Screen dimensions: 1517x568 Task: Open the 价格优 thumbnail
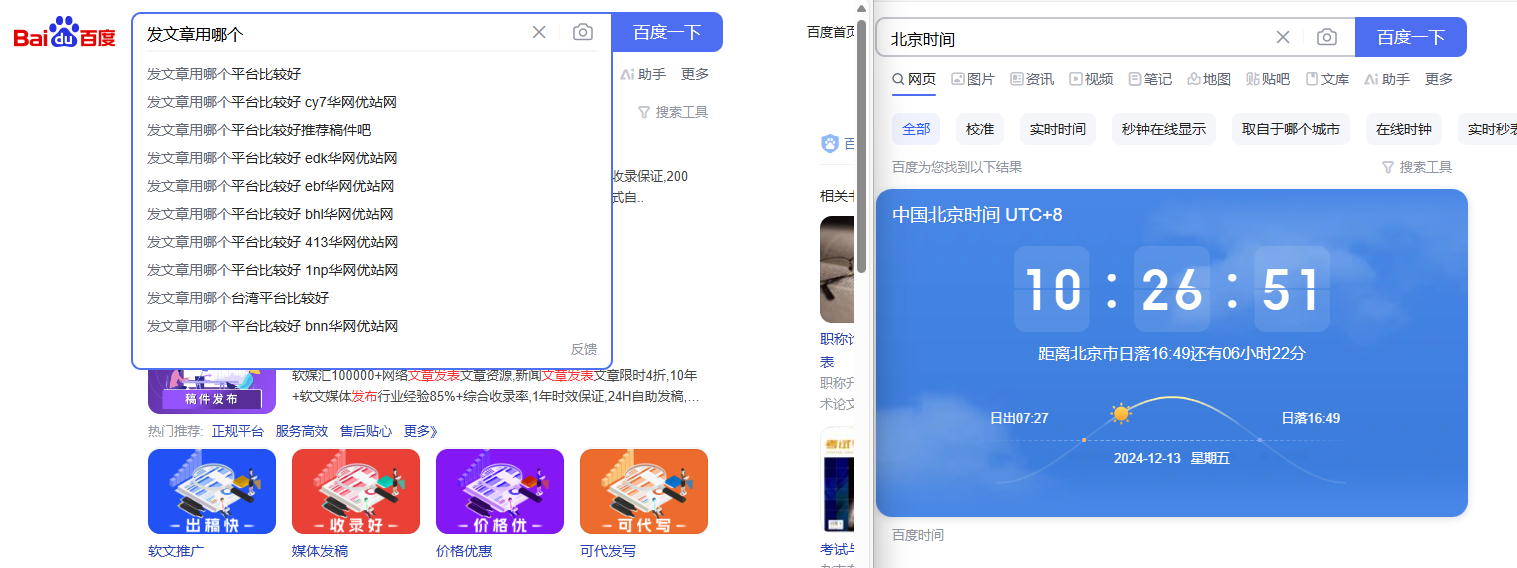(x=500, y=491)
